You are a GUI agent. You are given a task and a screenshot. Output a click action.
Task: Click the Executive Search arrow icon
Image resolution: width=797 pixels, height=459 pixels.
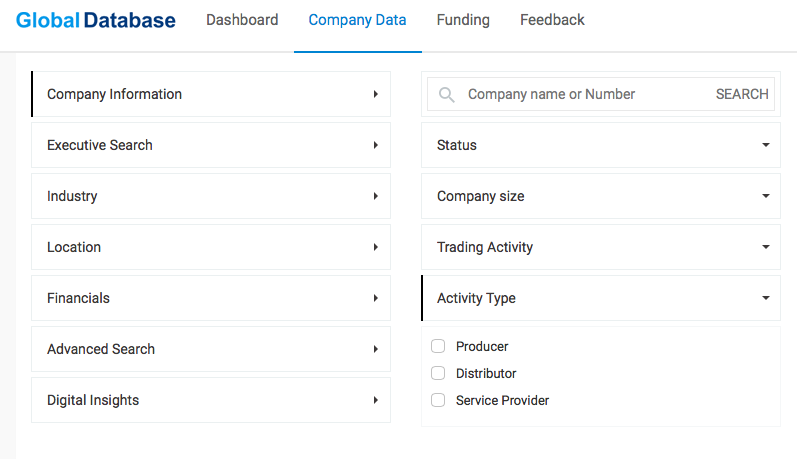(x=375, y=145)
